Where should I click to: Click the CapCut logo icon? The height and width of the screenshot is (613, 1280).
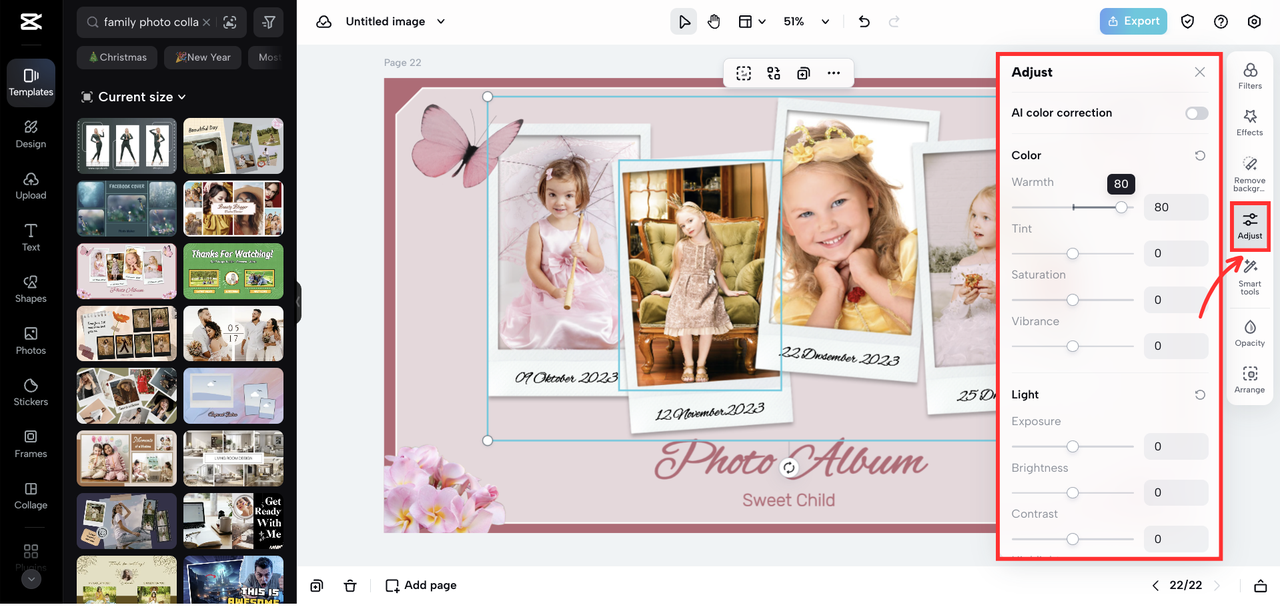[x=30, y=21]
